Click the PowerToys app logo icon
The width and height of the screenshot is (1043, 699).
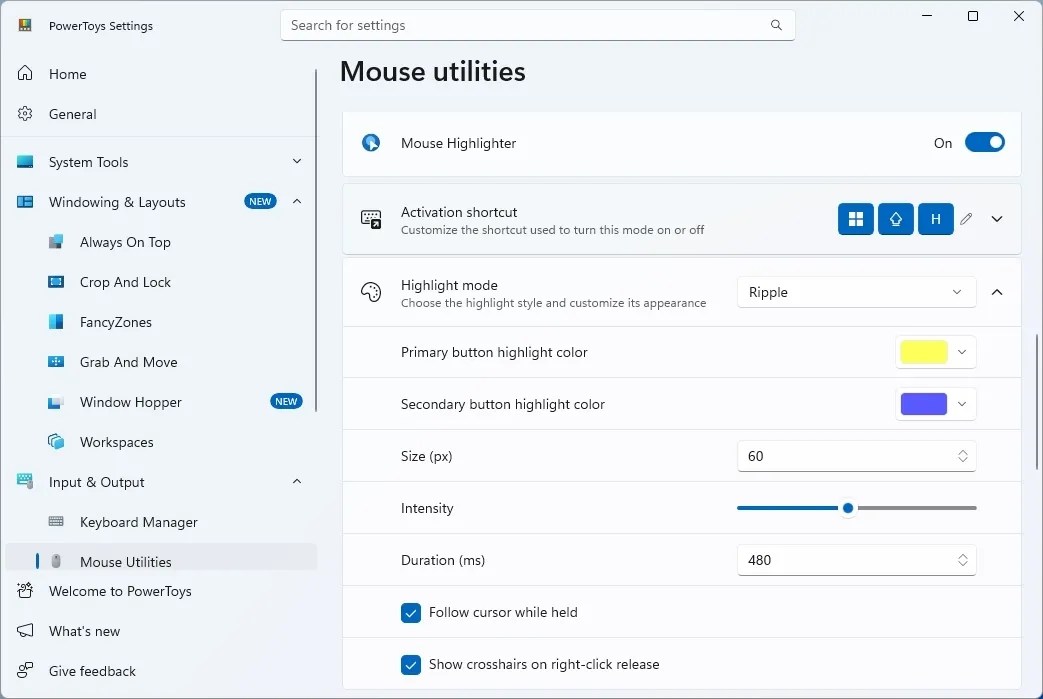(x=25, y=25)
